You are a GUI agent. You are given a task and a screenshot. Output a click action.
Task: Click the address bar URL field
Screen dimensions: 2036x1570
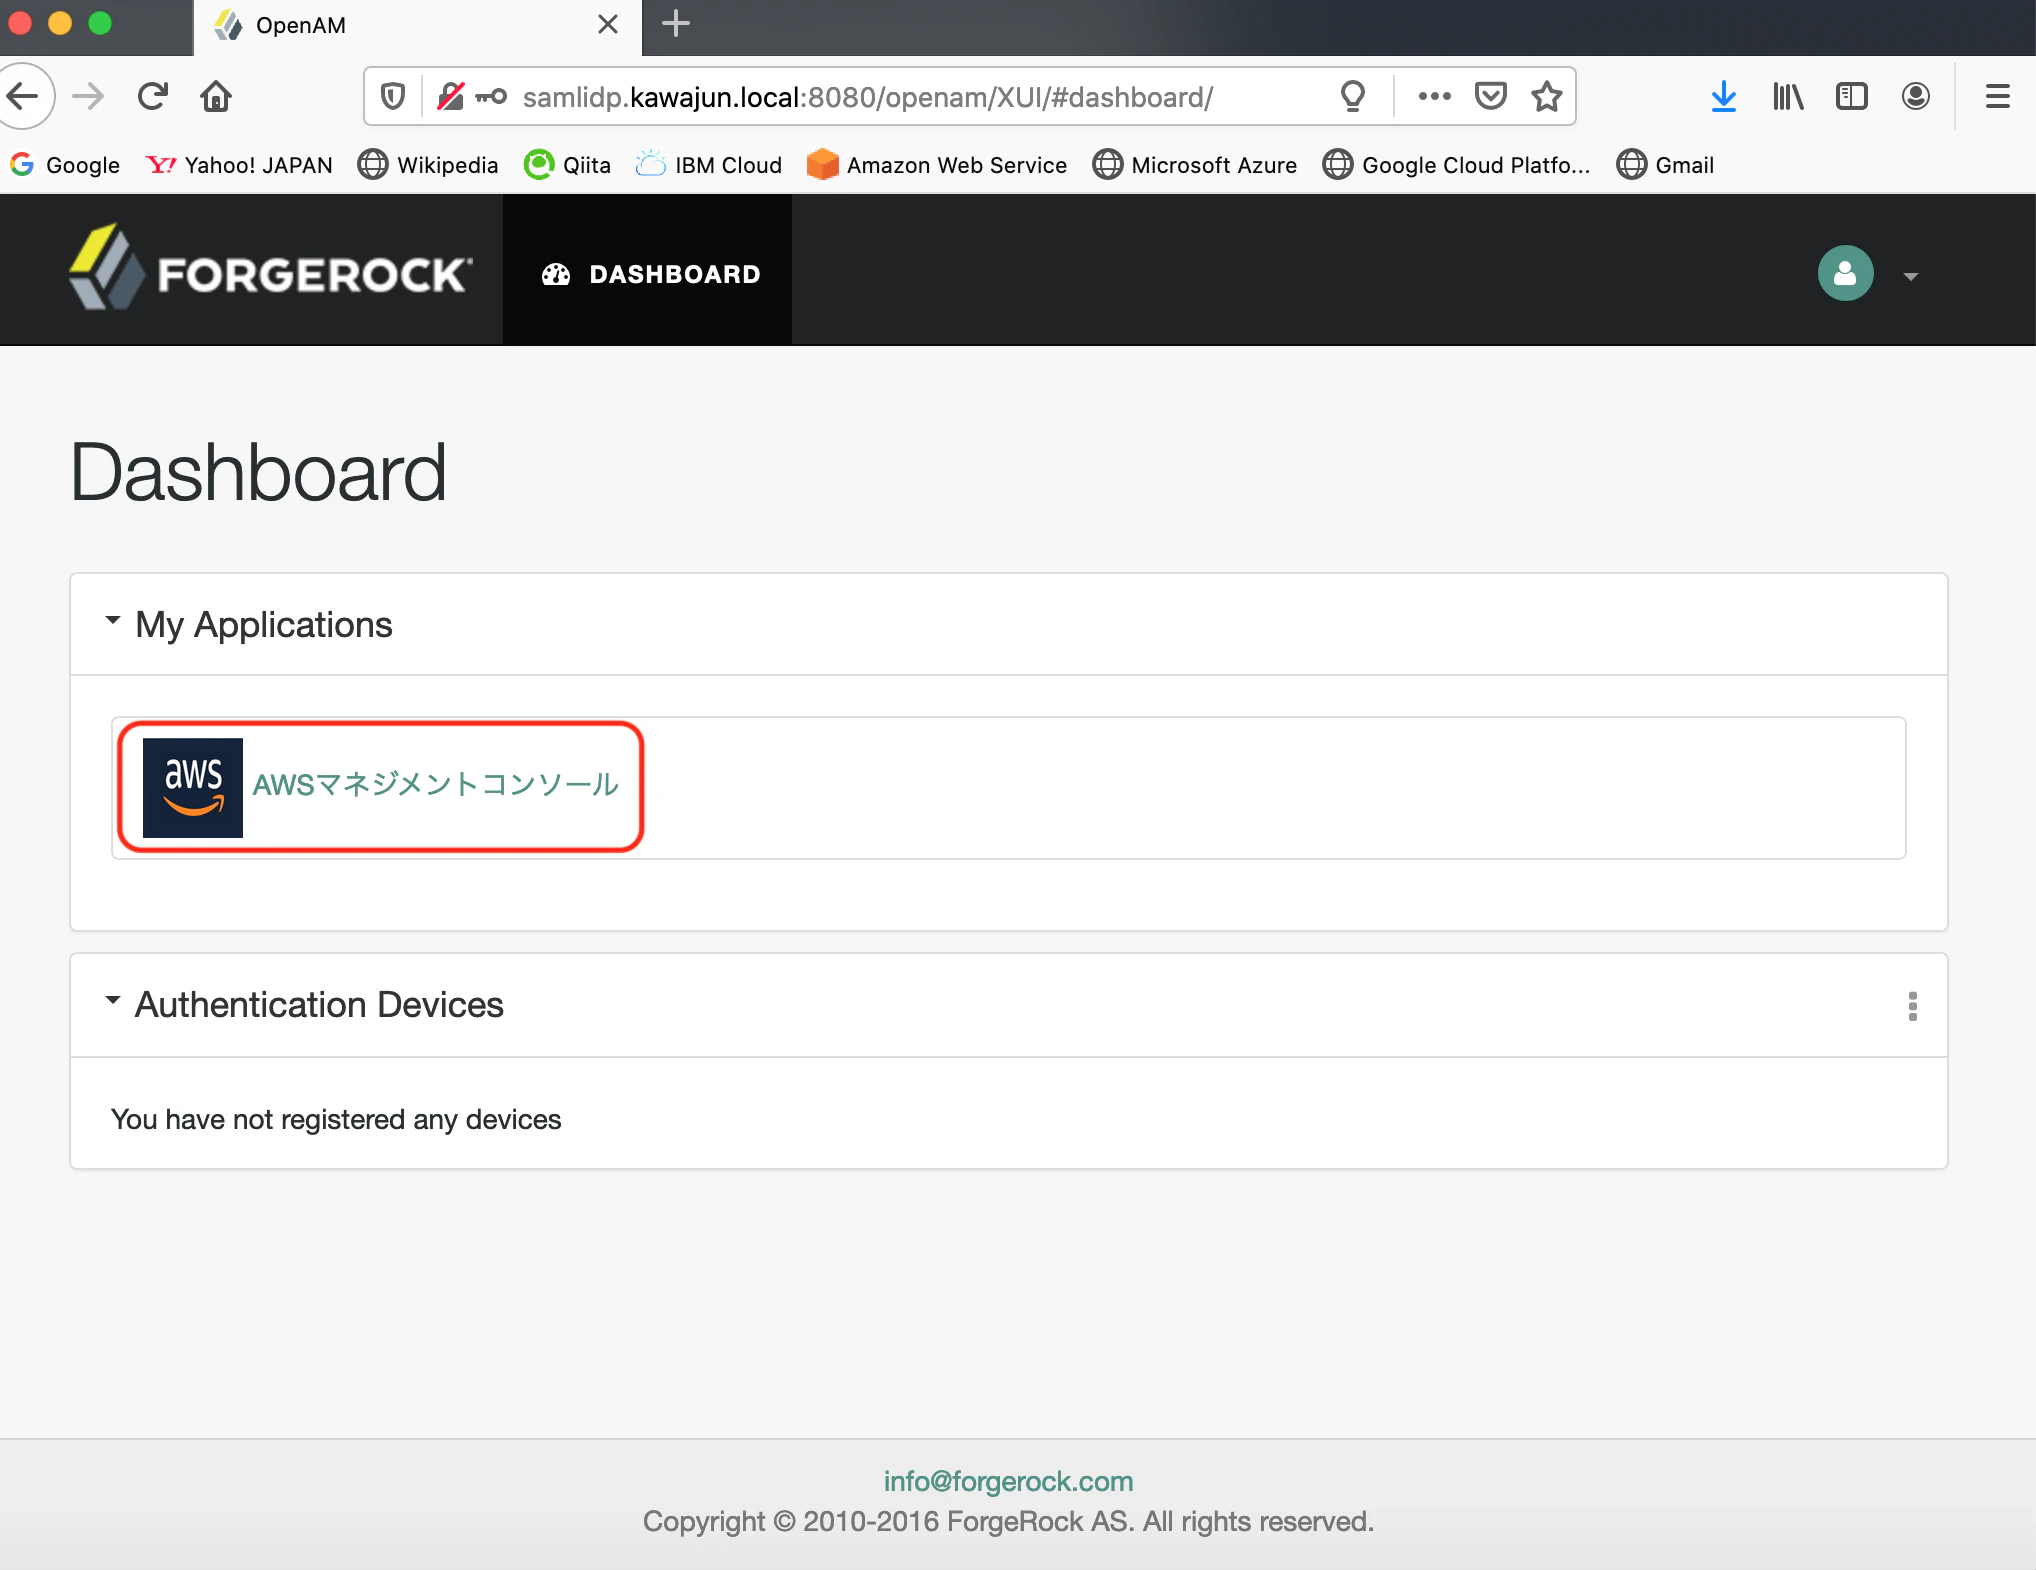(866, 97)
